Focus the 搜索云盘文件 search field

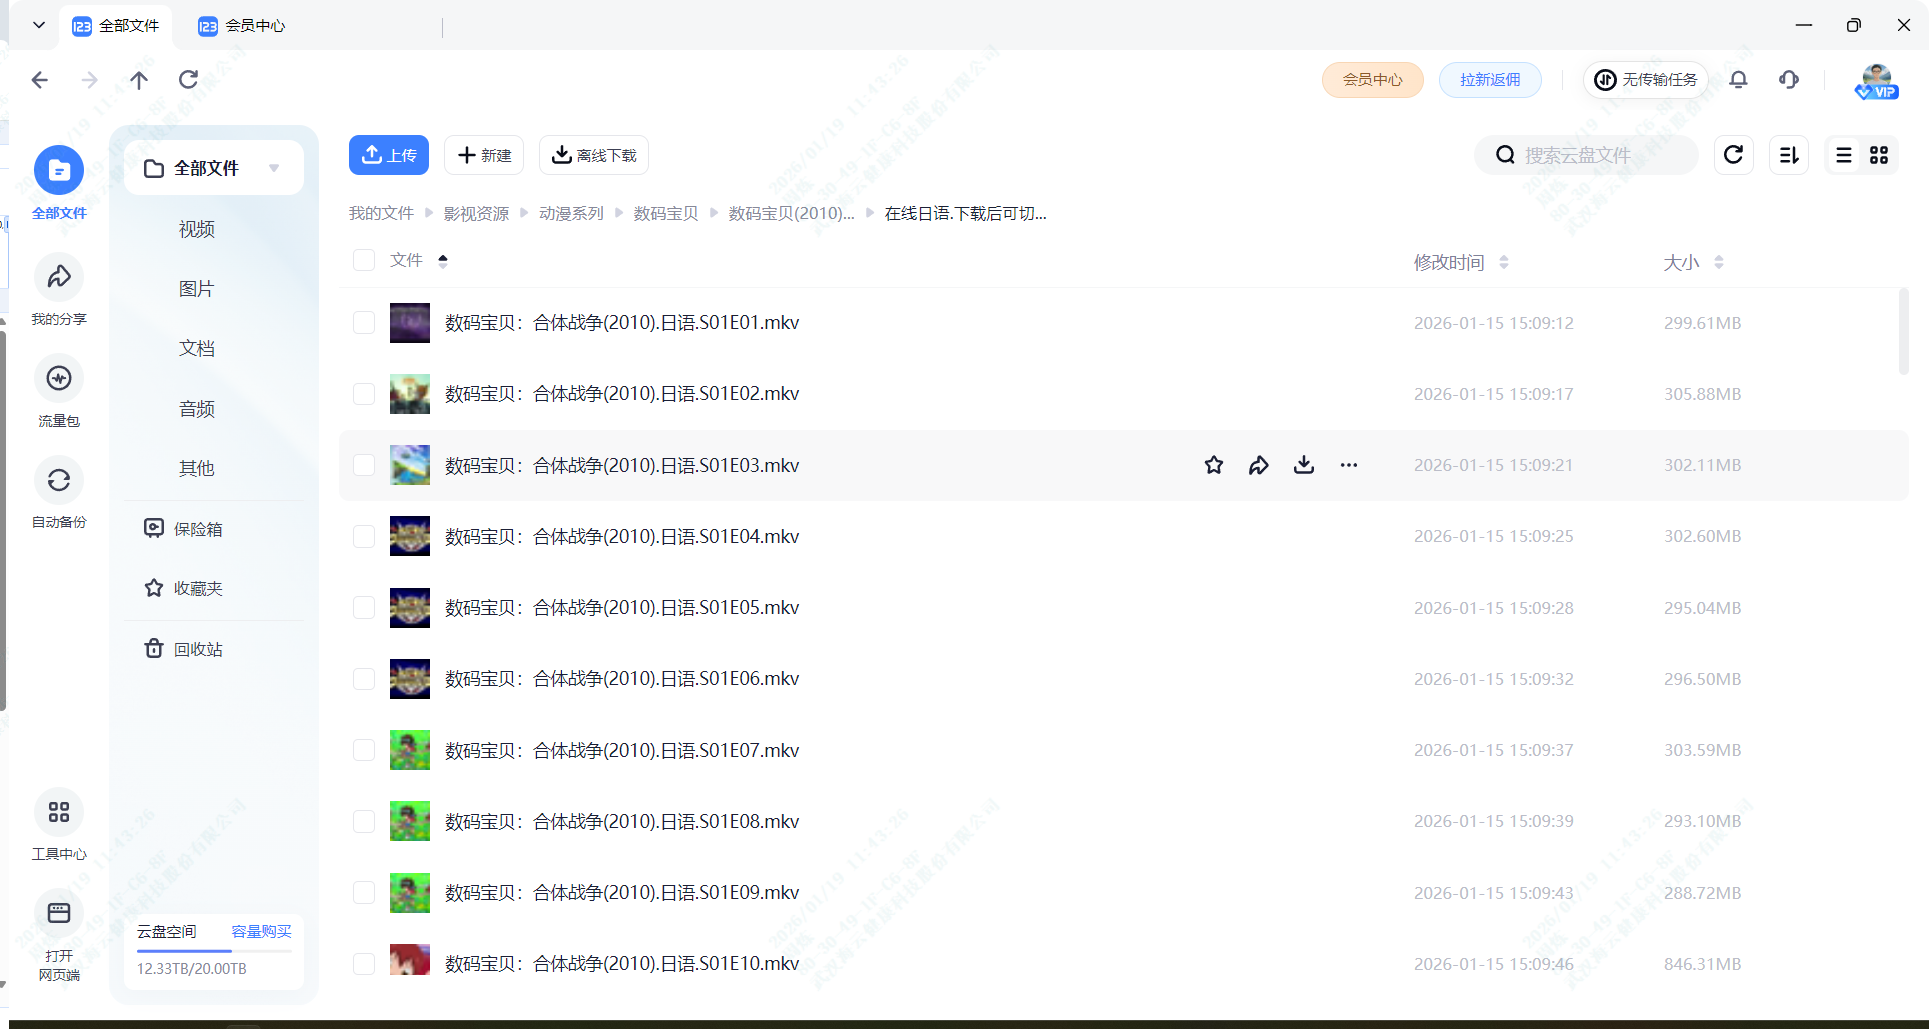click(x=1586, y=155)
